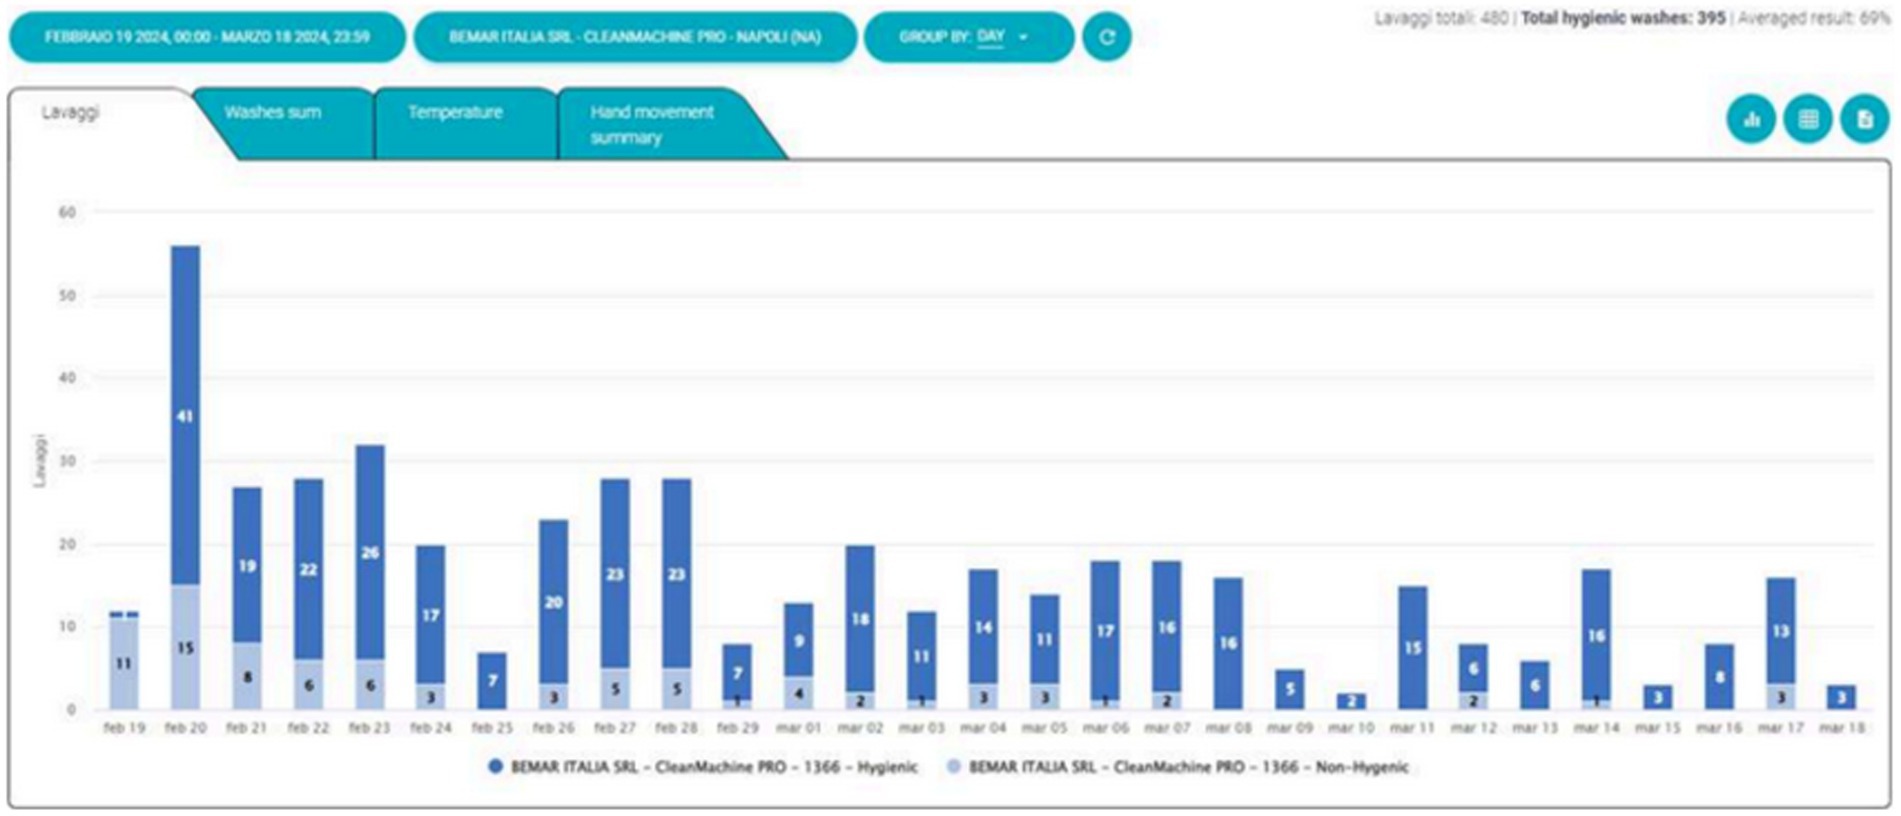Click the mar 08 bar labeled 16
The image size is (1901, 816).
pyautogui.click(x=1228, y=643)
